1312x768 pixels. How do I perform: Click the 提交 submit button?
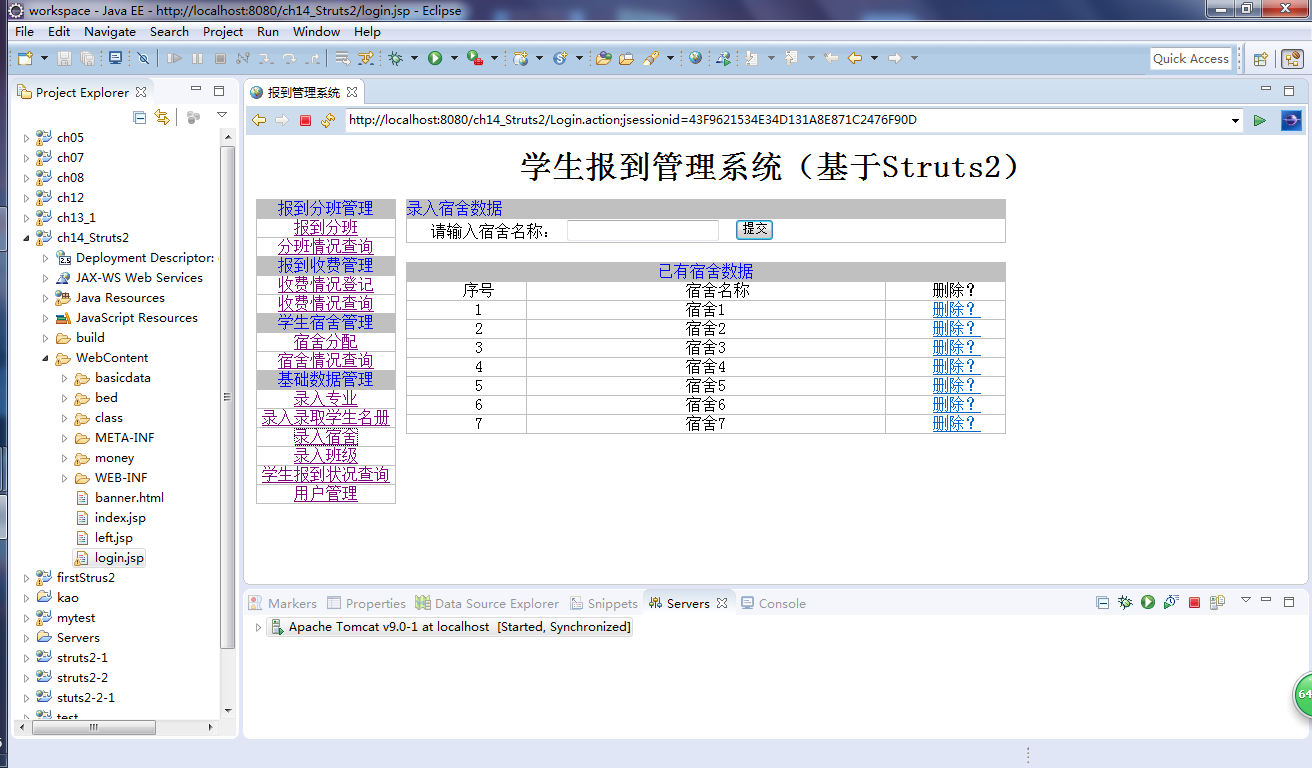pyautogui.click(x=754, y=229)
